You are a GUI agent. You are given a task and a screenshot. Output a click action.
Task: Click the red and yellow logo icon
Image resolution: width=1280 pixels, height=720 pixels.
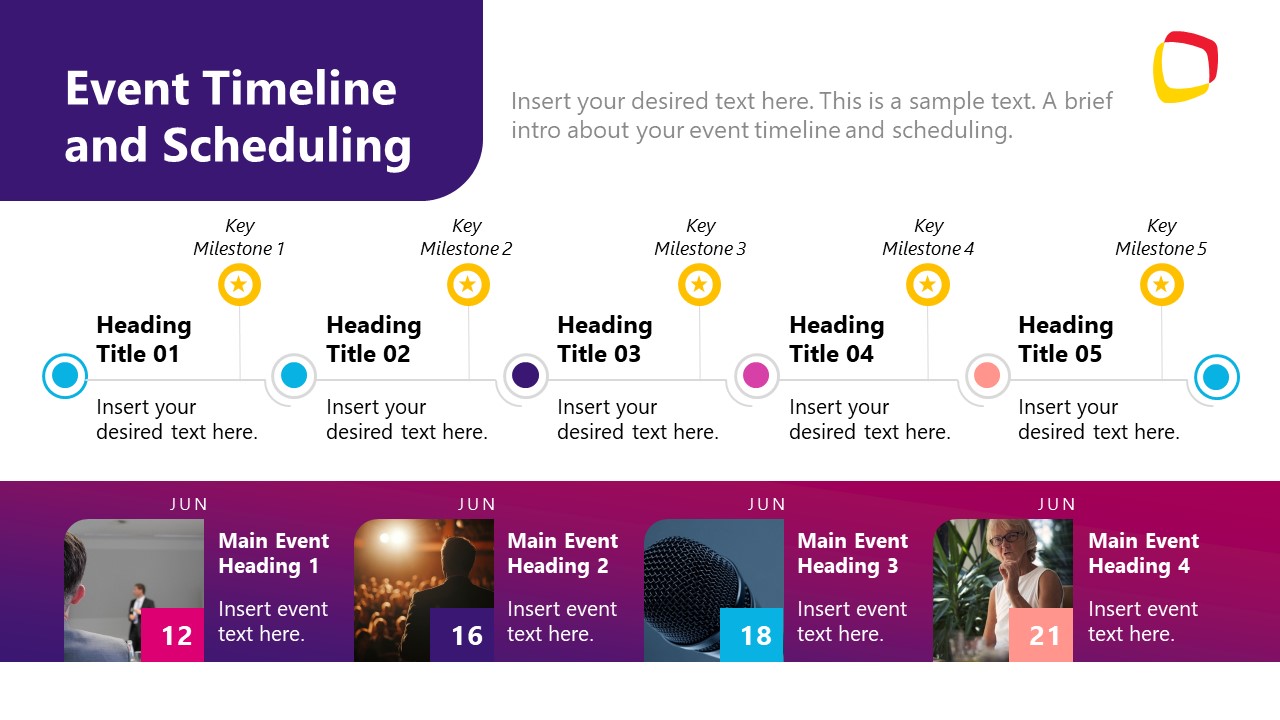tap(1185, 67)
